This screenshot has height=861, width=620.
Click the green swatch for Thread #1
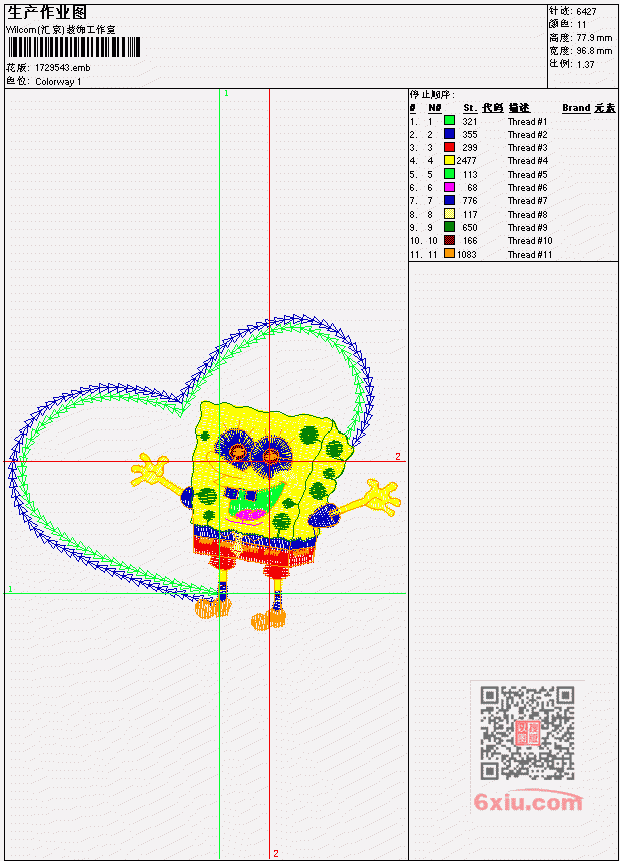(449, 120)
